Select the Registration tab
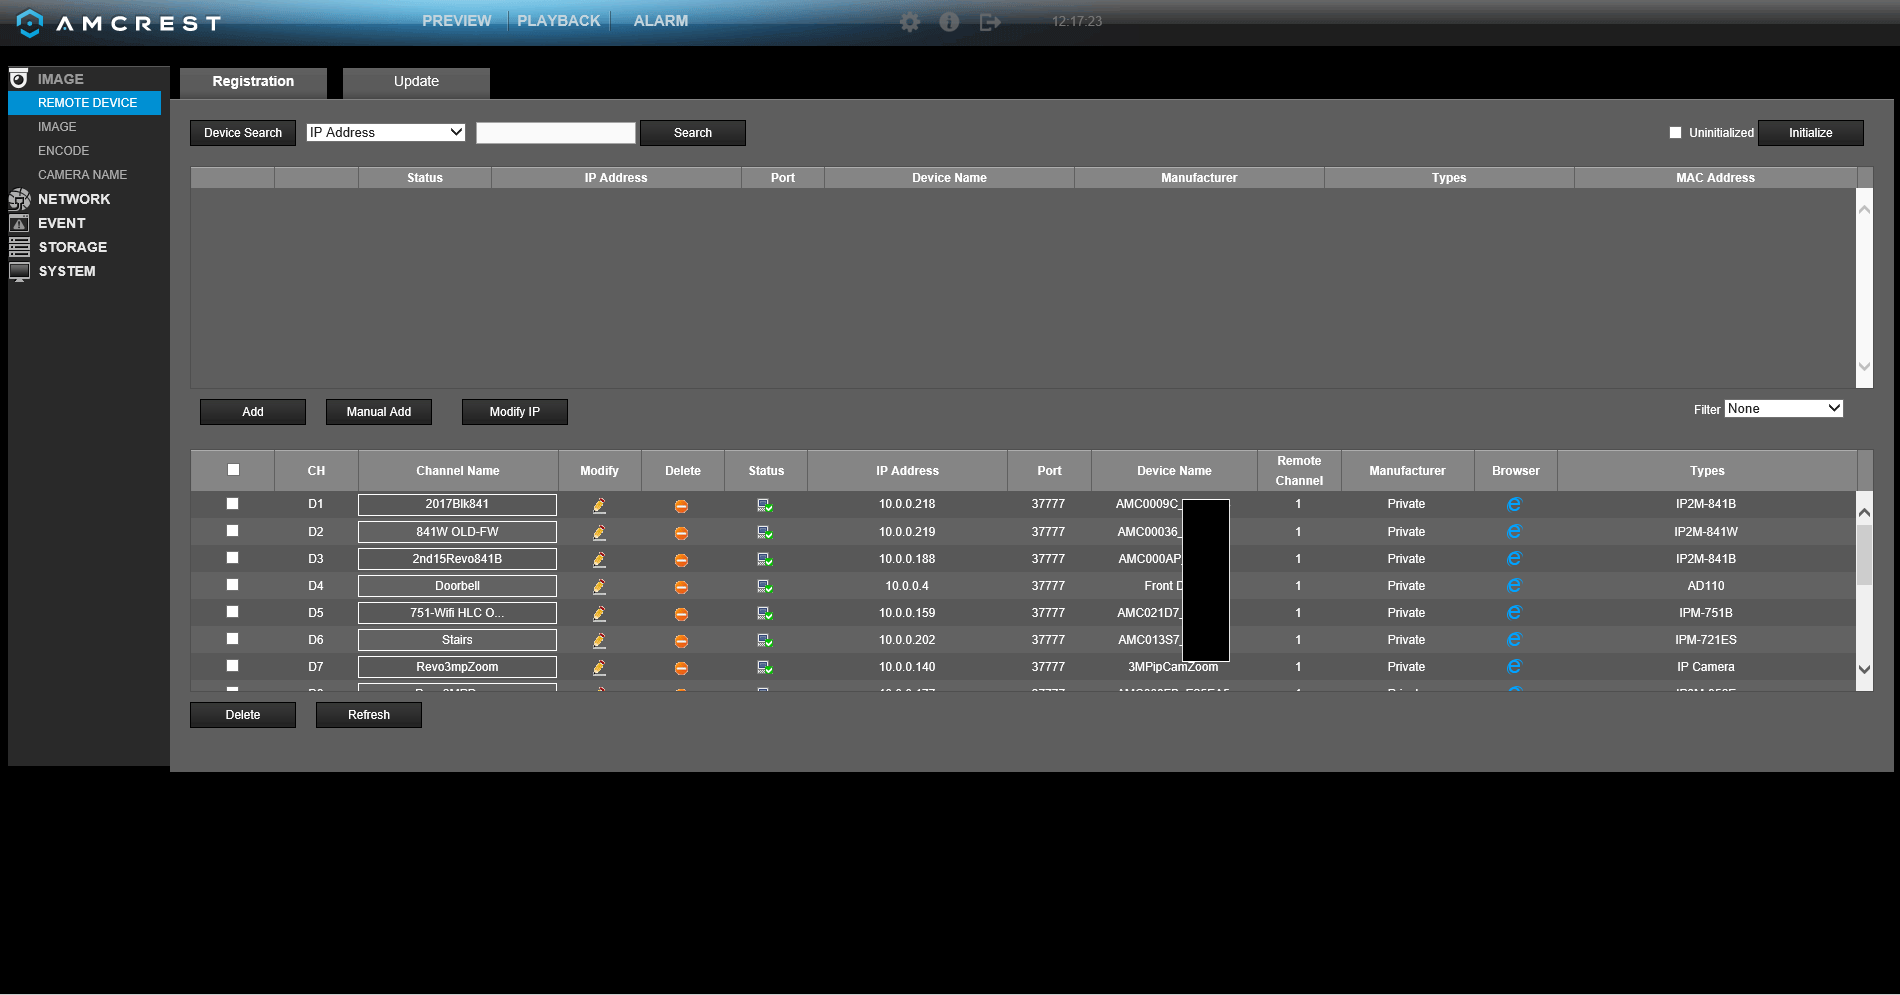1900x995 pixels. [253, 82]
